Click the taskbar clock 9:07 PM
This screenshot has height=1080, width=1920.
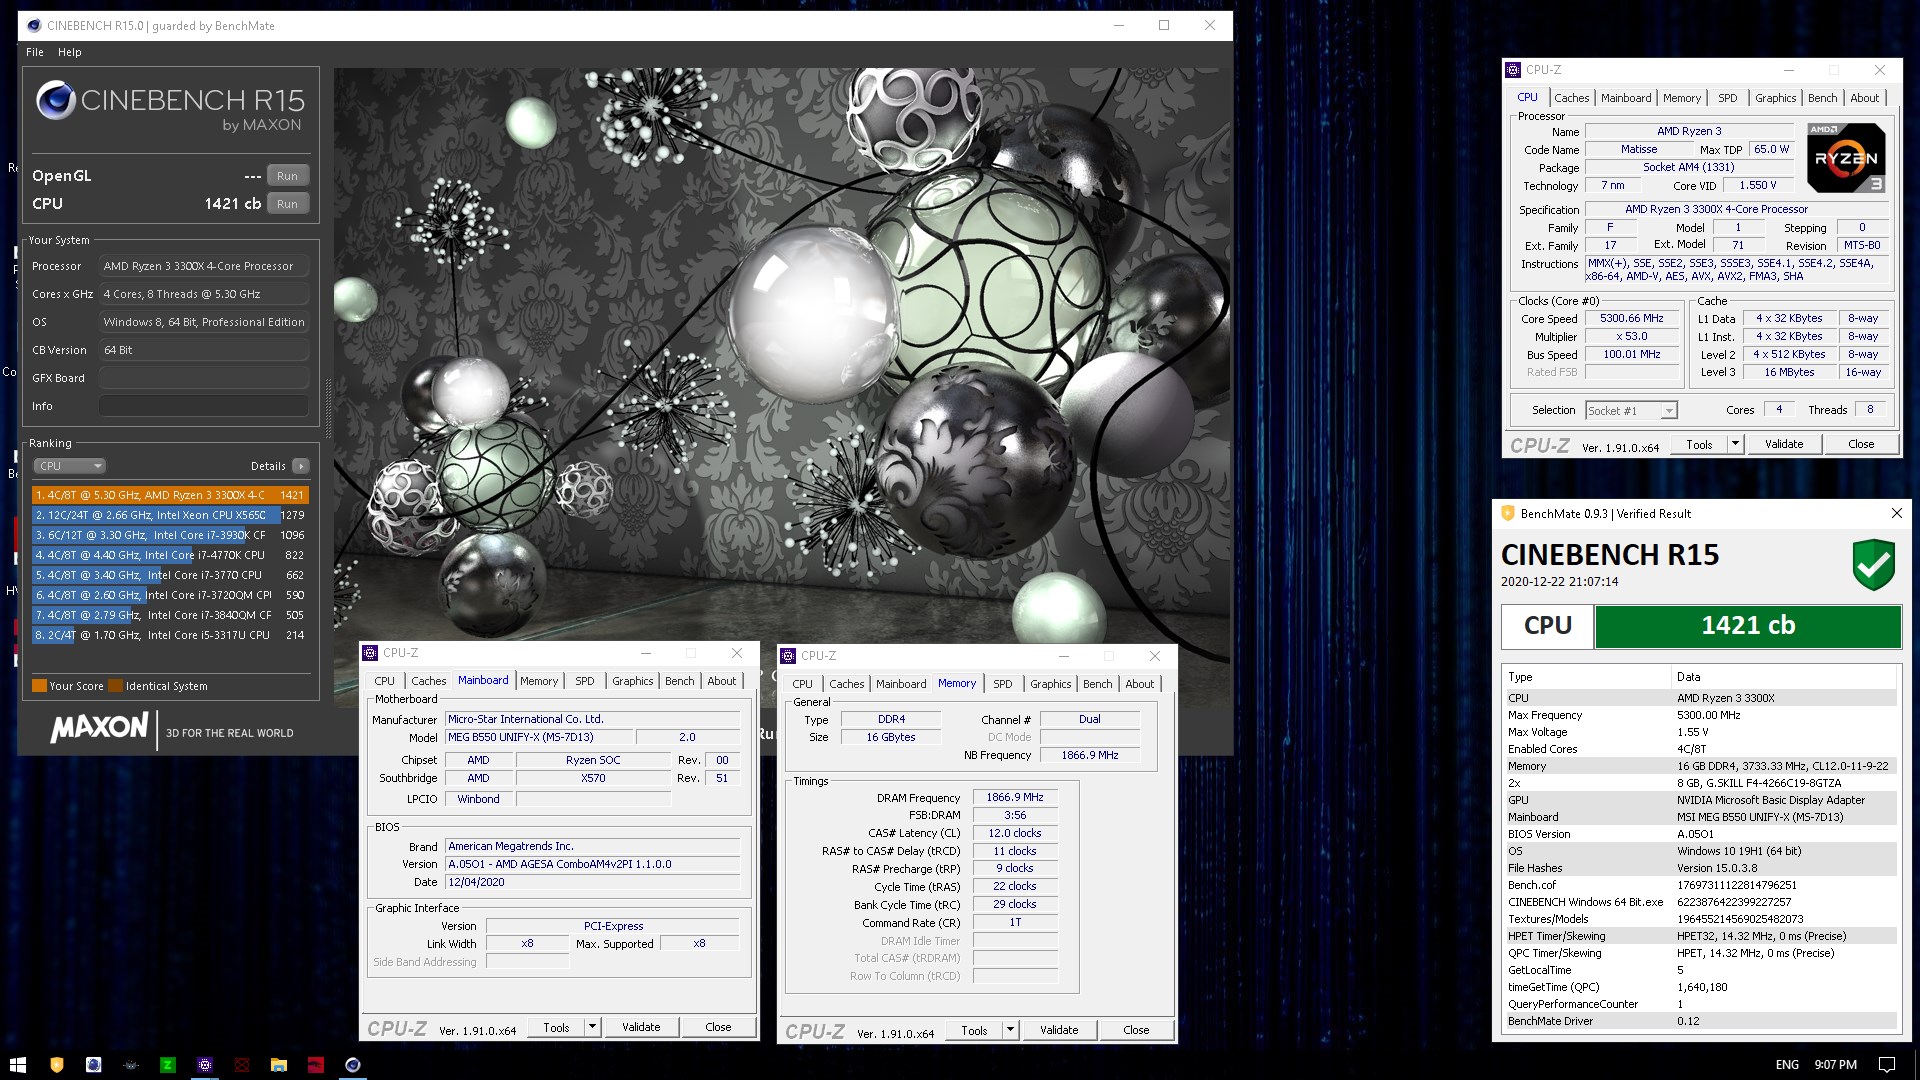coord(1835,1065)
